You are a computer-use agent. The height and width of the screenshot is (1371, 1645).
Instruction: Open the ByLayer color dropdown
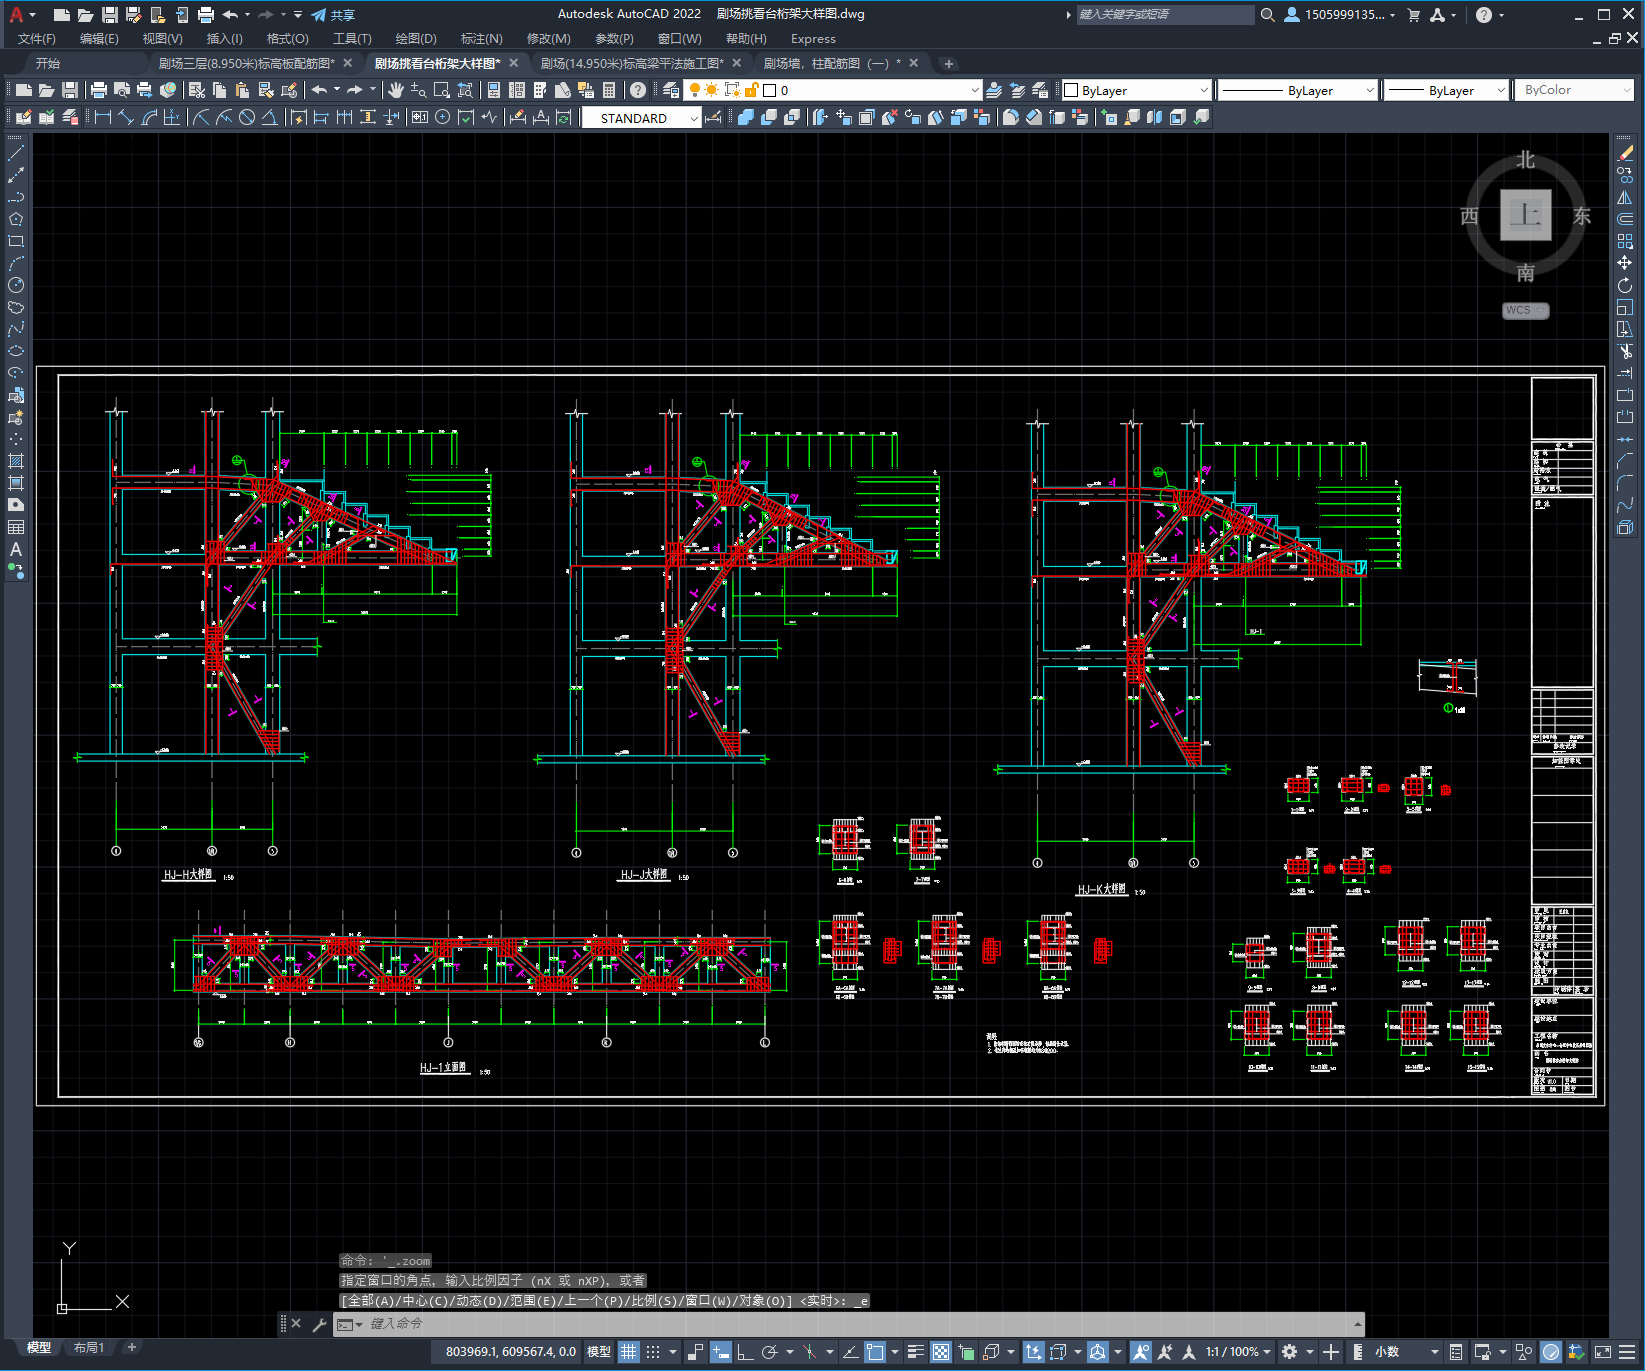(1136, 90)
